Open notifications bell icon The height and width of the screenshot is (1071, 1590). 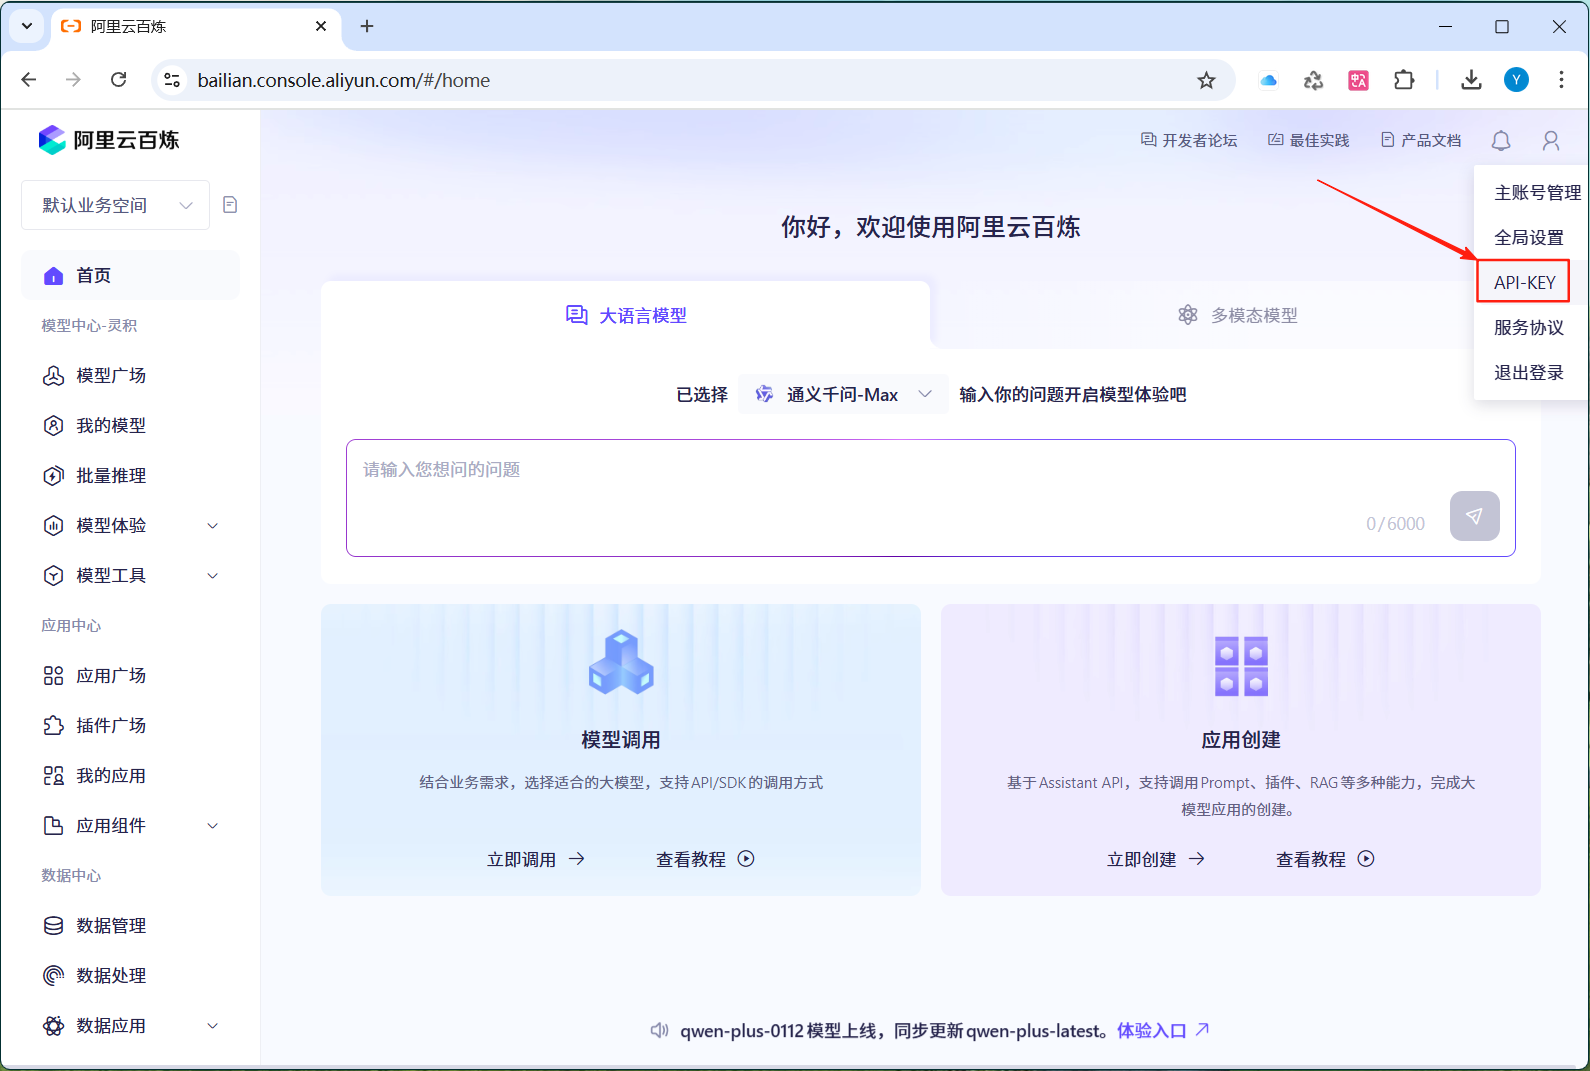coord(1501,141)
